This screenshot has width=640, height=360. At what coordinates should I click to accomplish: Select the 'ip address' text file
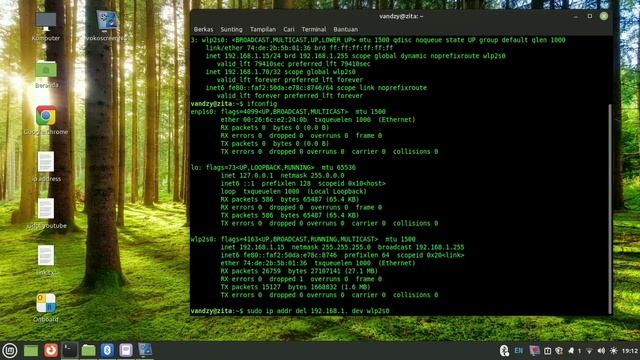click(x=46, y=167)
